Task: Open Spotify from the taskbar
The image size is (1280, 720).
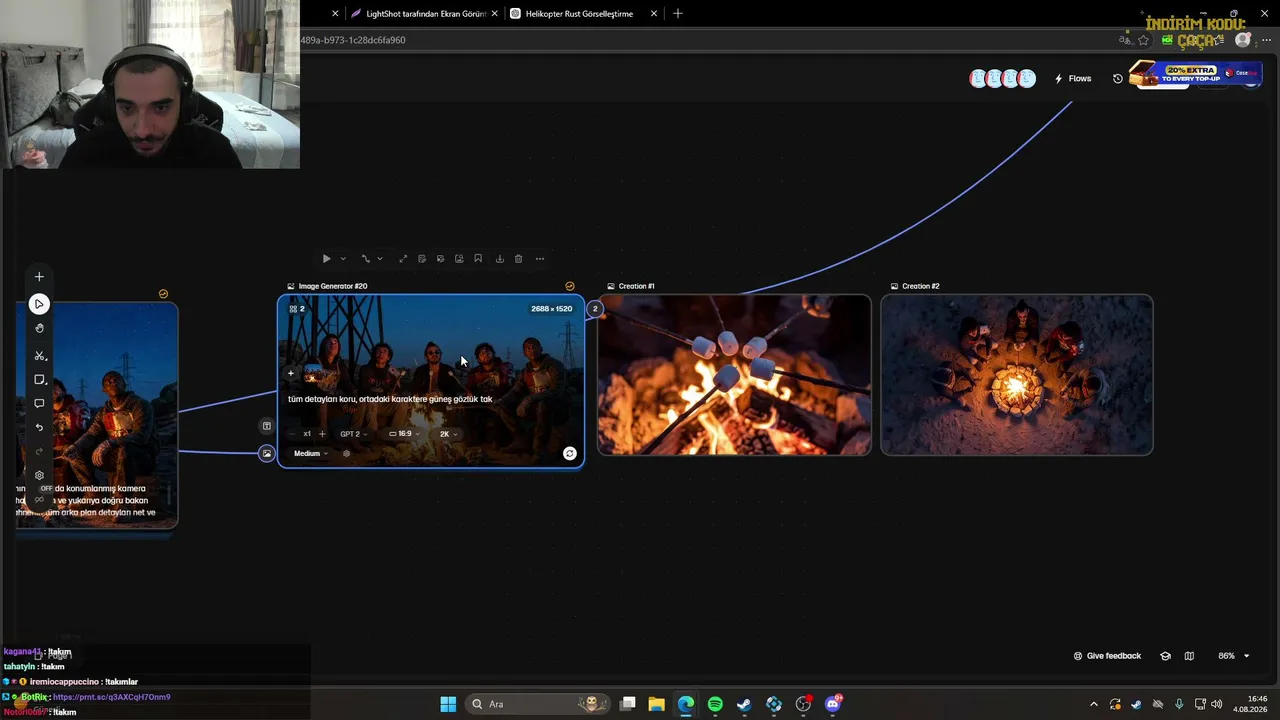Action: (715, 704)
